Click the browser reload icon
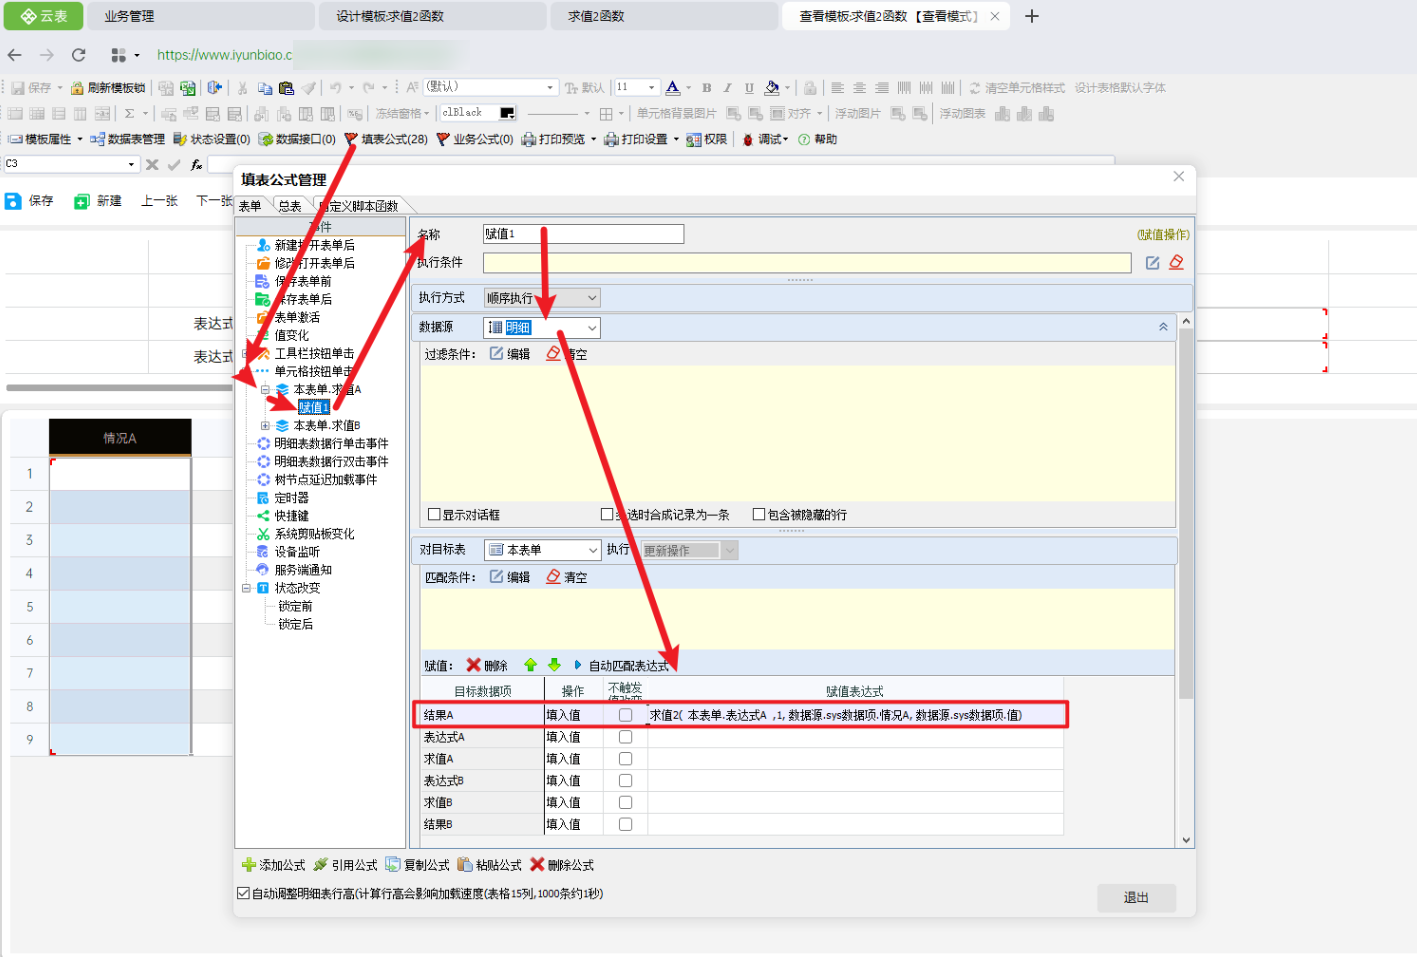The image size is (1417, 957). 79,55
